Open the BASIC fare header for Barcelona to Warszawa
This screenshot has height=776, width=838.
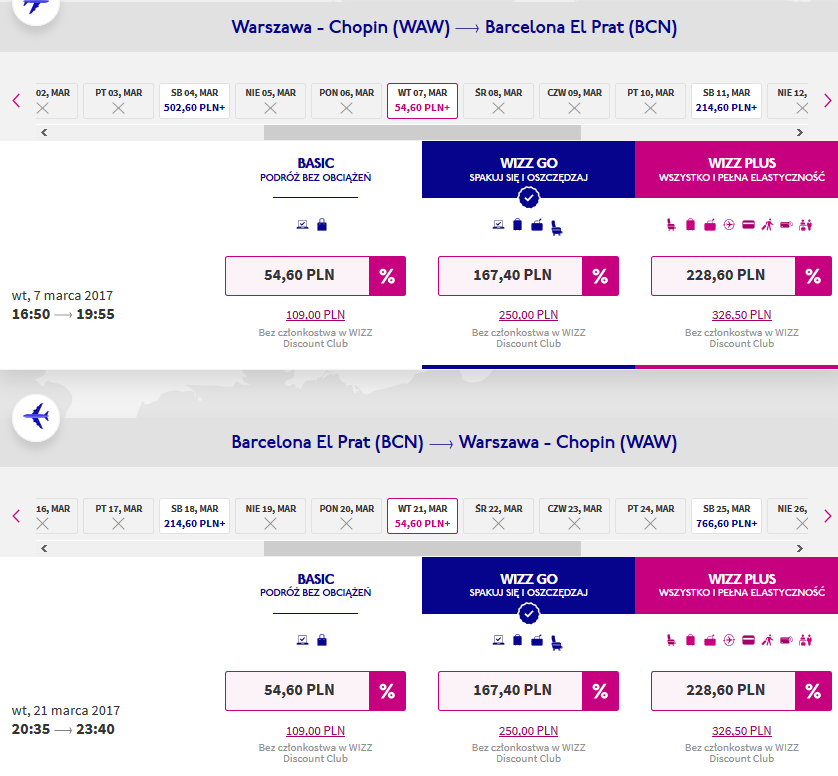coord(315,585)
